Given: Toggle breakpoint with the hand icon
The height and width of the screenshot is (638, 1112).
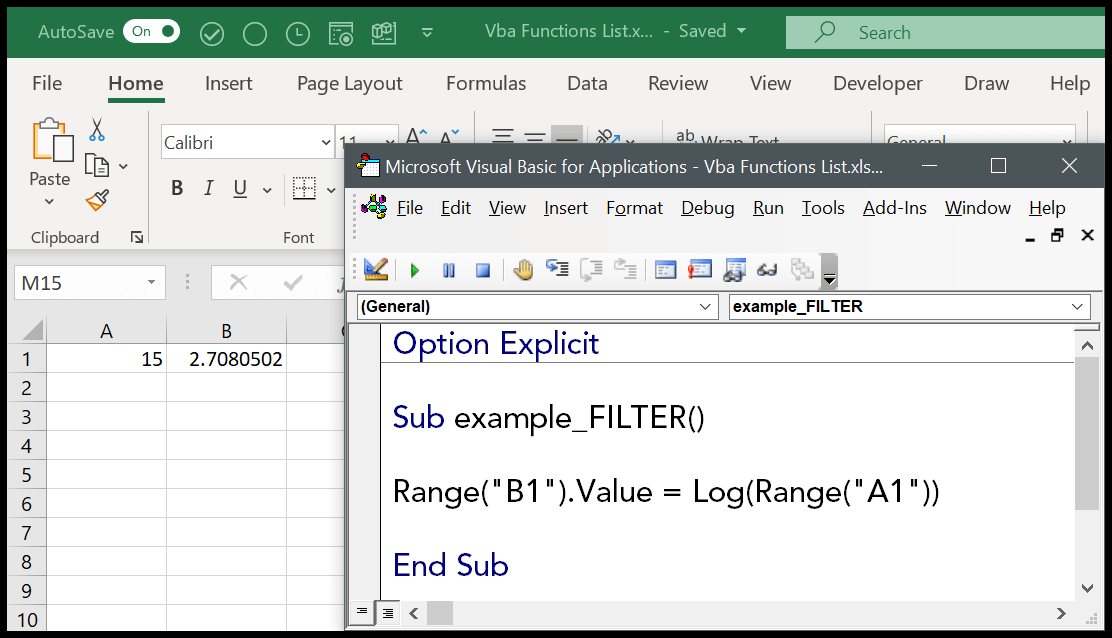Looking at the screenshot, I should coord(523,270).
